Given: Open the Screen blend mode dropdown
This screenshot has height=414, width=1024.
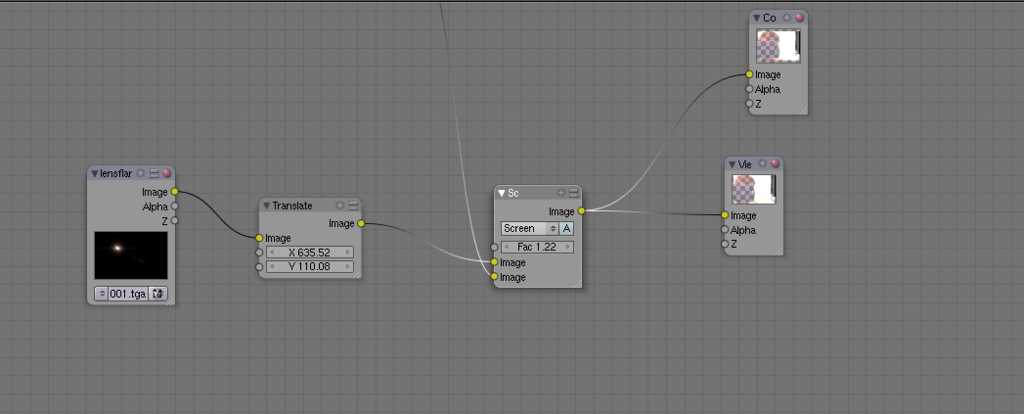Looking at the screenshot, I should [529, 228].
